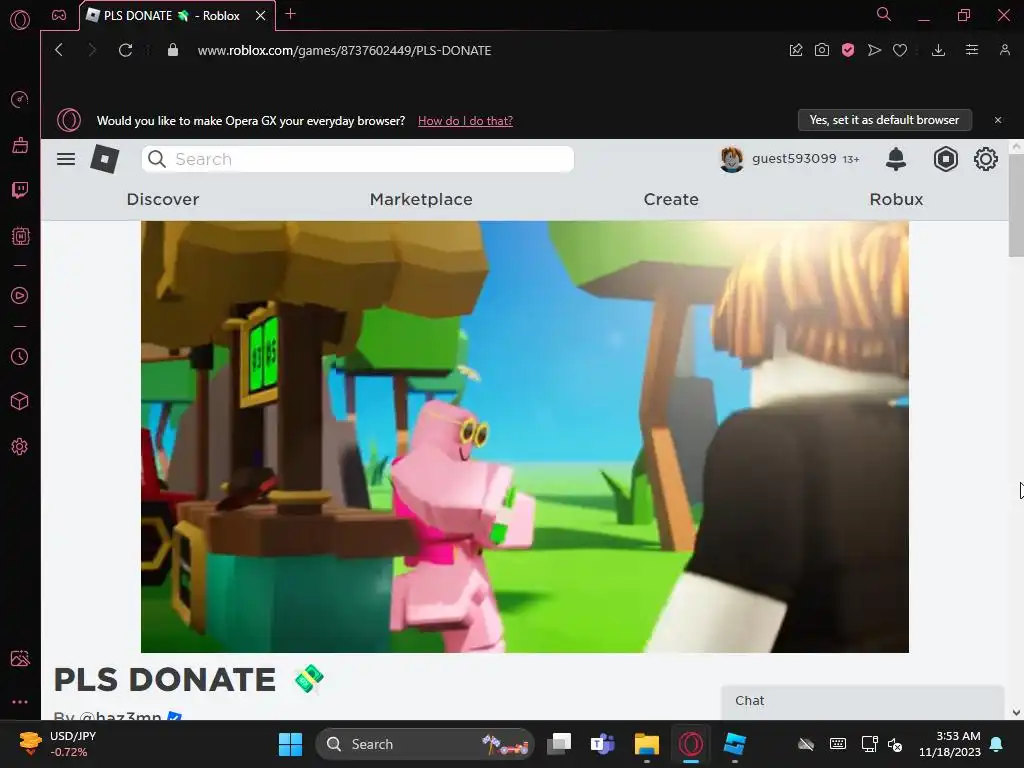1024x768 pixels.
Task: Open History clock icon in sidebar
Action: coord(20,357)
